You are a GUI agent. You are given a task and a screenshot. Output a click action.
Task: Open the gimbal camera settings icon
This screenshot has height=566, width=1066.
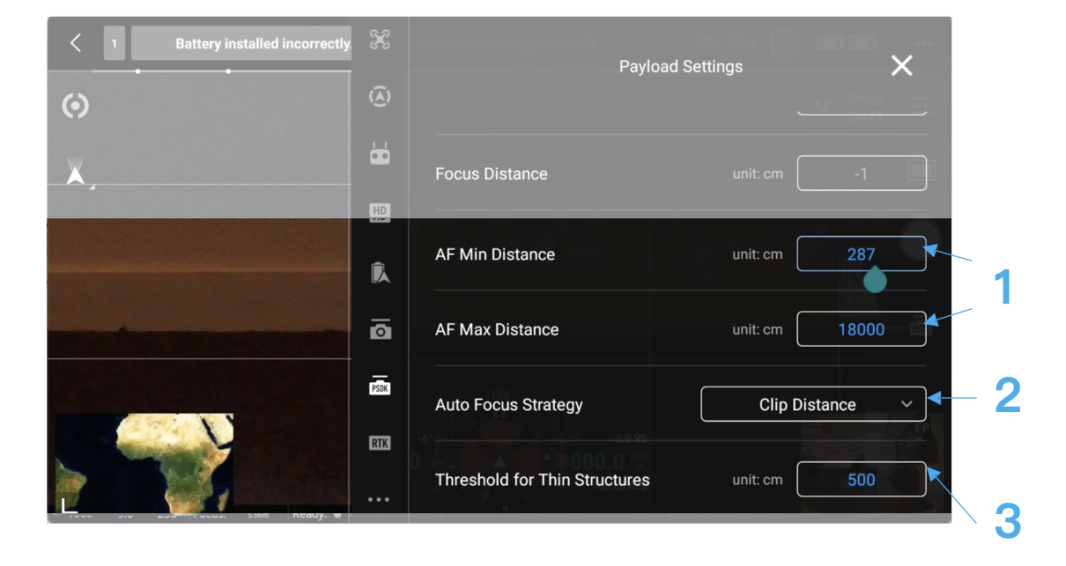coord(380,330)
